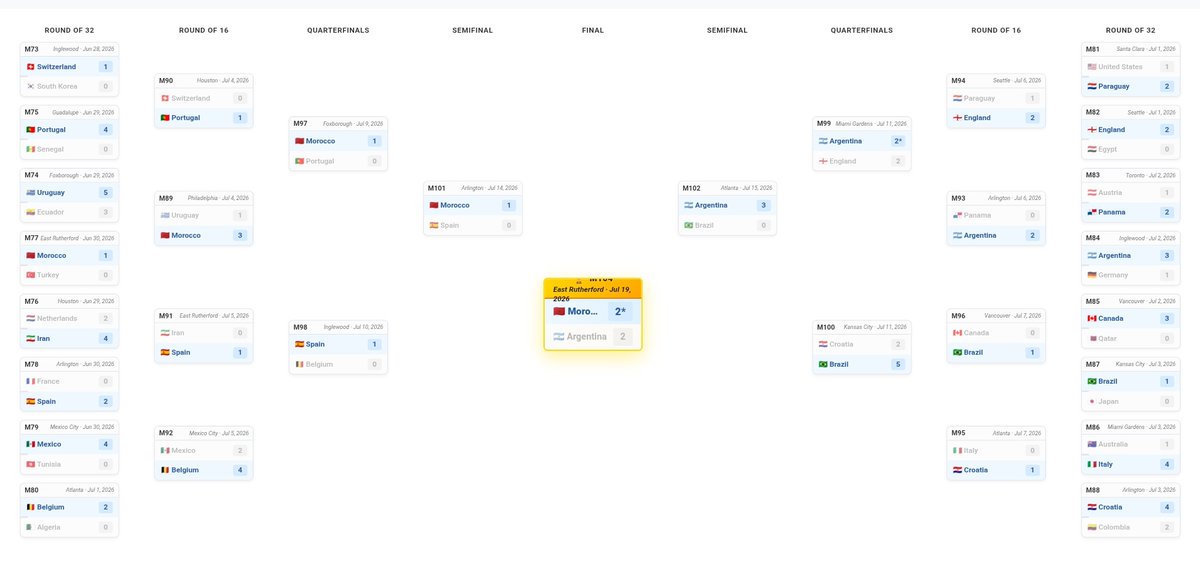Viewport: 1200px width, 573px height.
Task: Click Australia team name in M86
Action: [1114, 445]
